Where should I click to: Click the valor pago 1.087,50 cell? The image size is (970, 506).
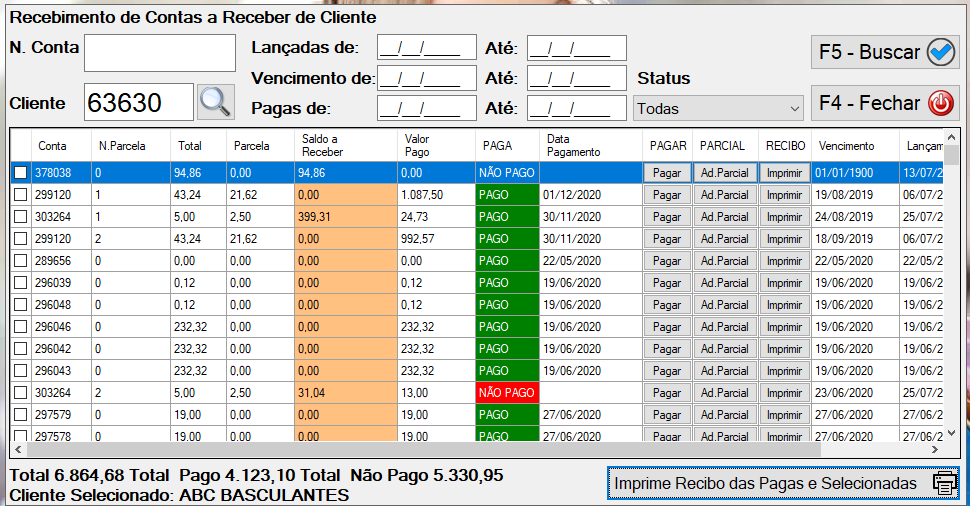pyautogui.click(x=436, y=195)
